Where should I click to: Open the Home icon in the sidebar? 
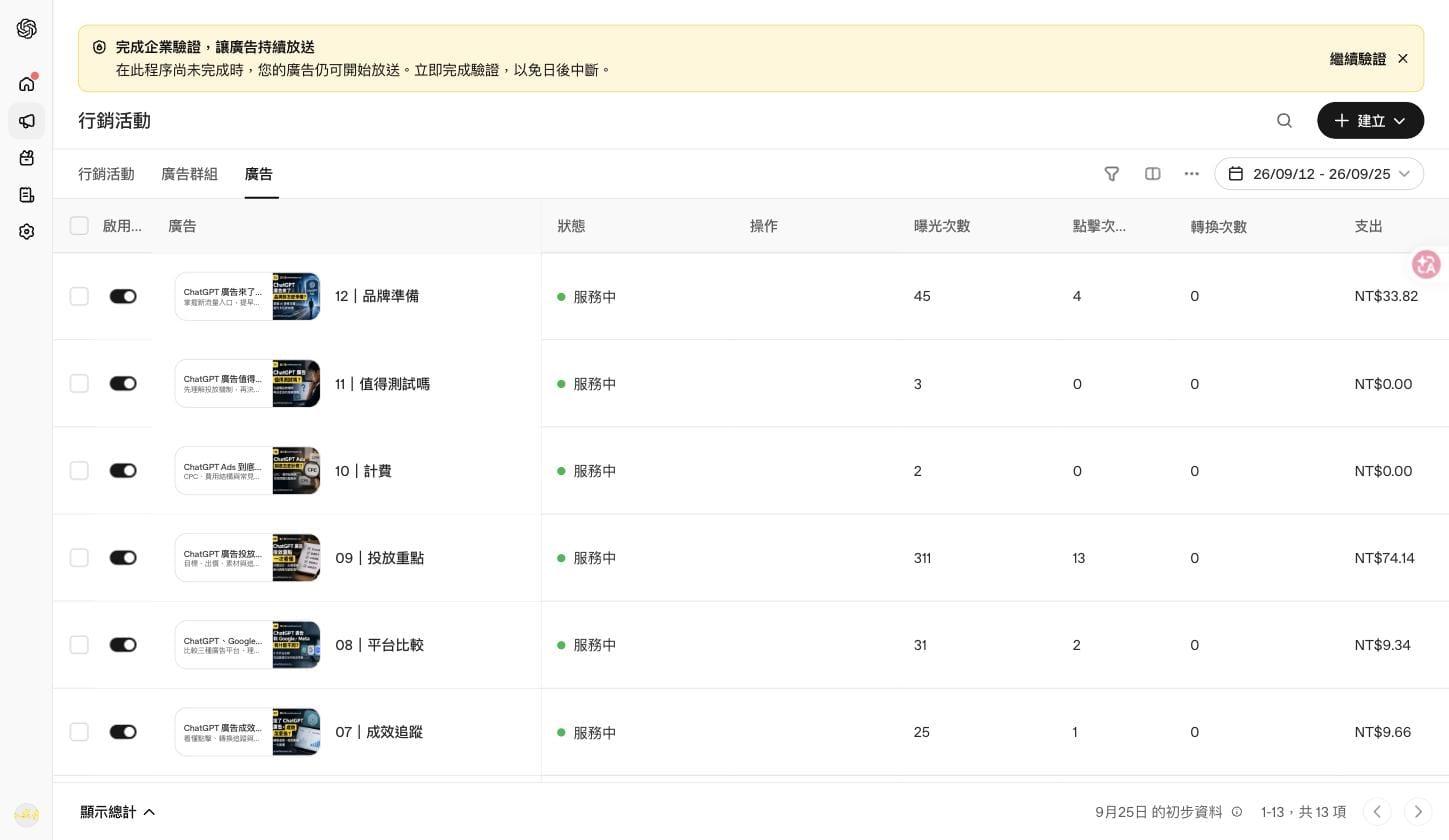click(x=27, y=84)
